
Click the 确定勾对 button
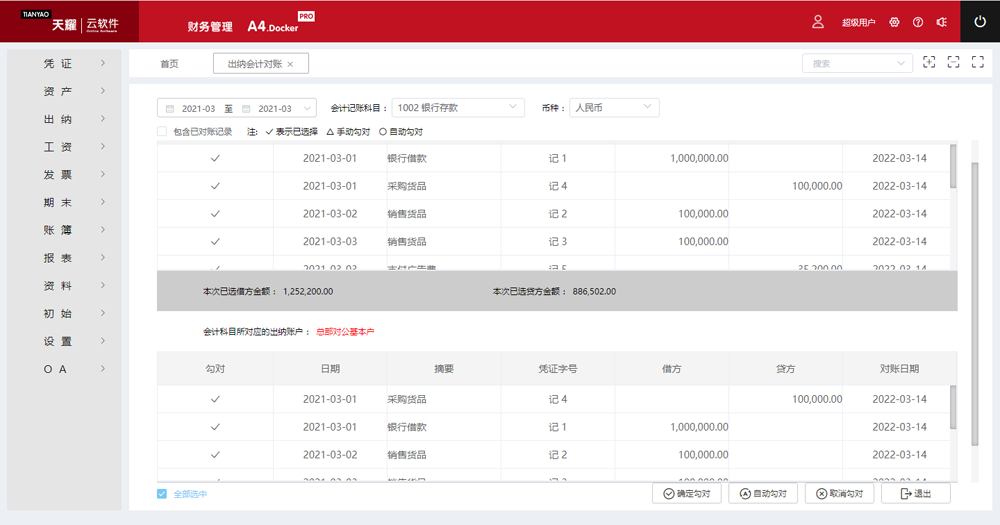coord(686,494)
